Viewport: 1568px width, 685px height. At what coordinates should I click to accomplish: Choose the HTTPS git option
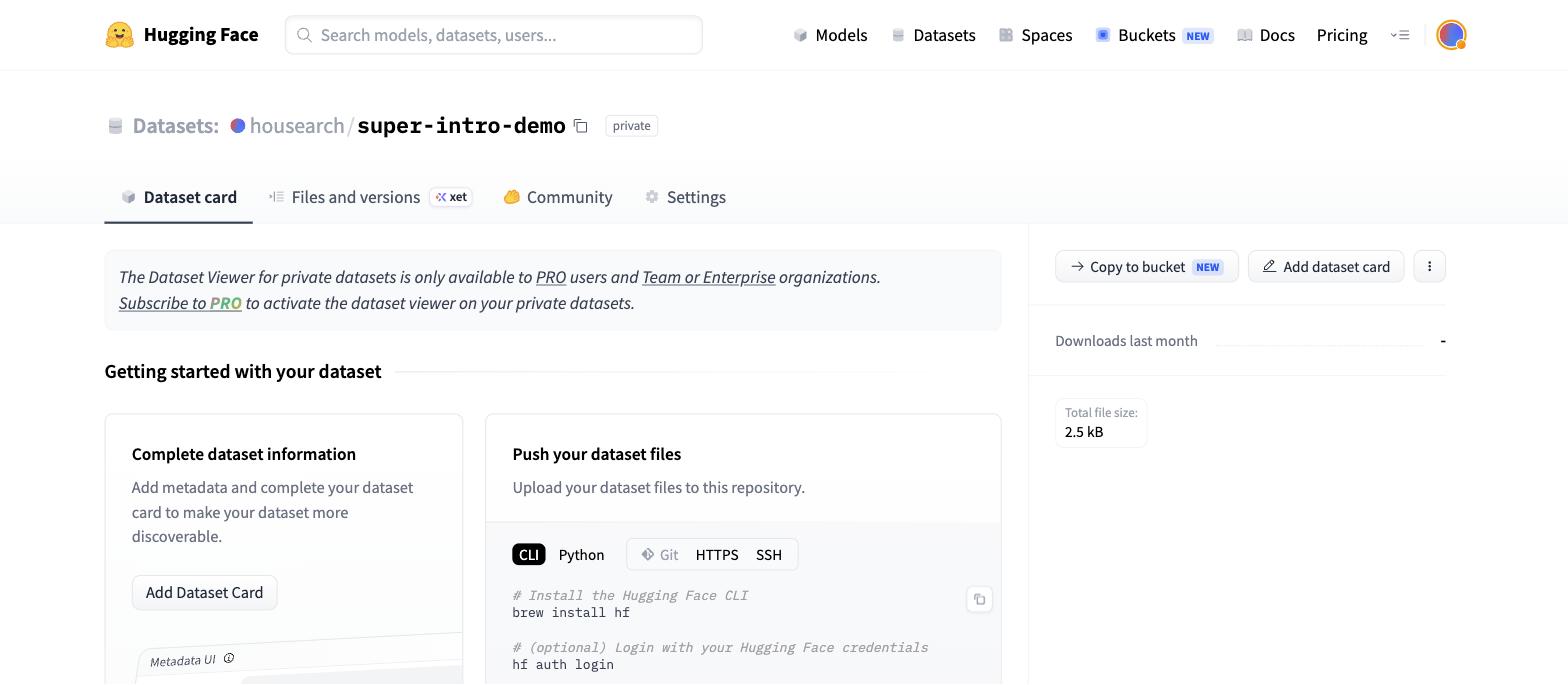tap(717, 555)
